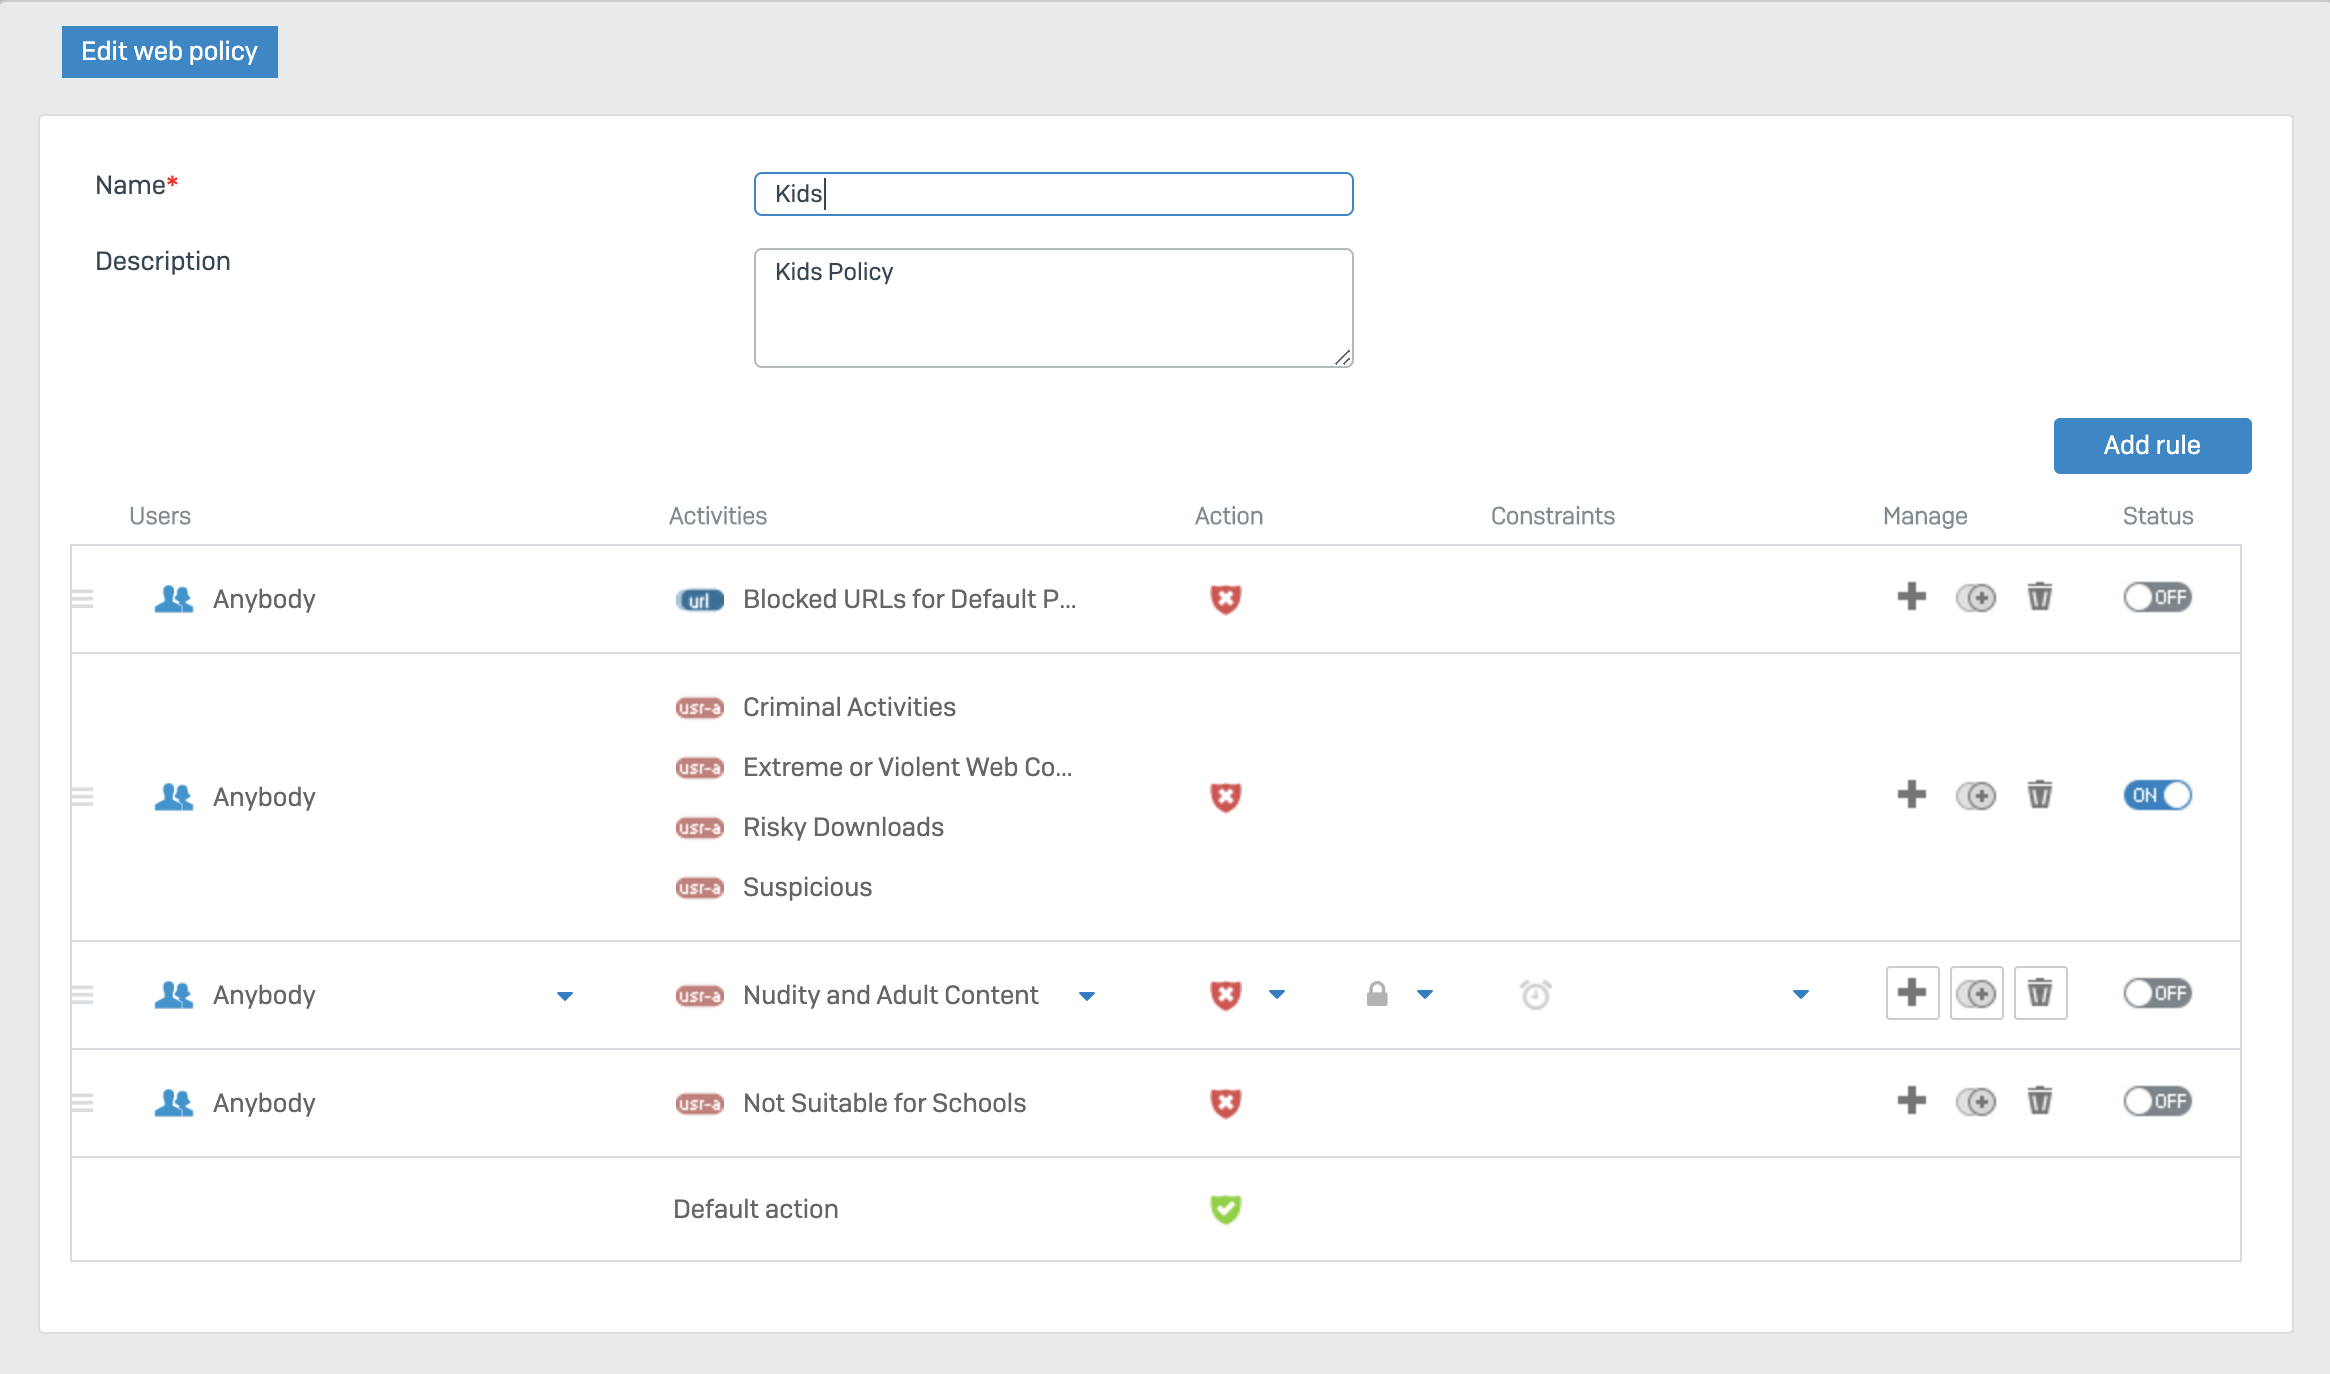The image size is (2330, 1374).
Task: Click the Edit web policy header
Action: tap(170, 52)
